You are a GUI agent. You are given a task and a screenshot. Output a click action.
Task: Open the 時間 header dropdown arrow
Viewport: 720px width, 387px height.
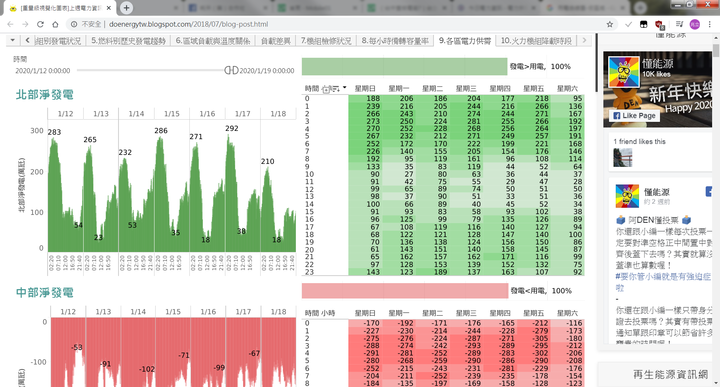point(344,88)
